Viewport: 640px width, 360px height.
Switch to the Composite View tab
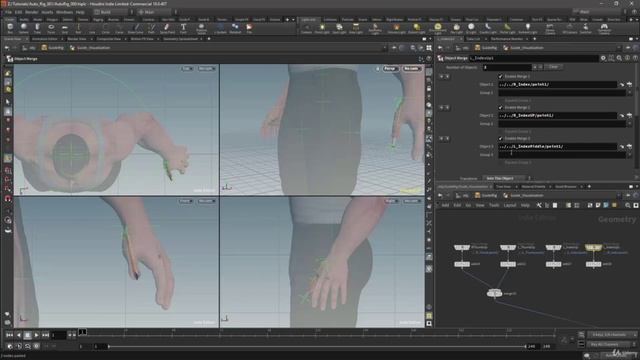point(109,39)
